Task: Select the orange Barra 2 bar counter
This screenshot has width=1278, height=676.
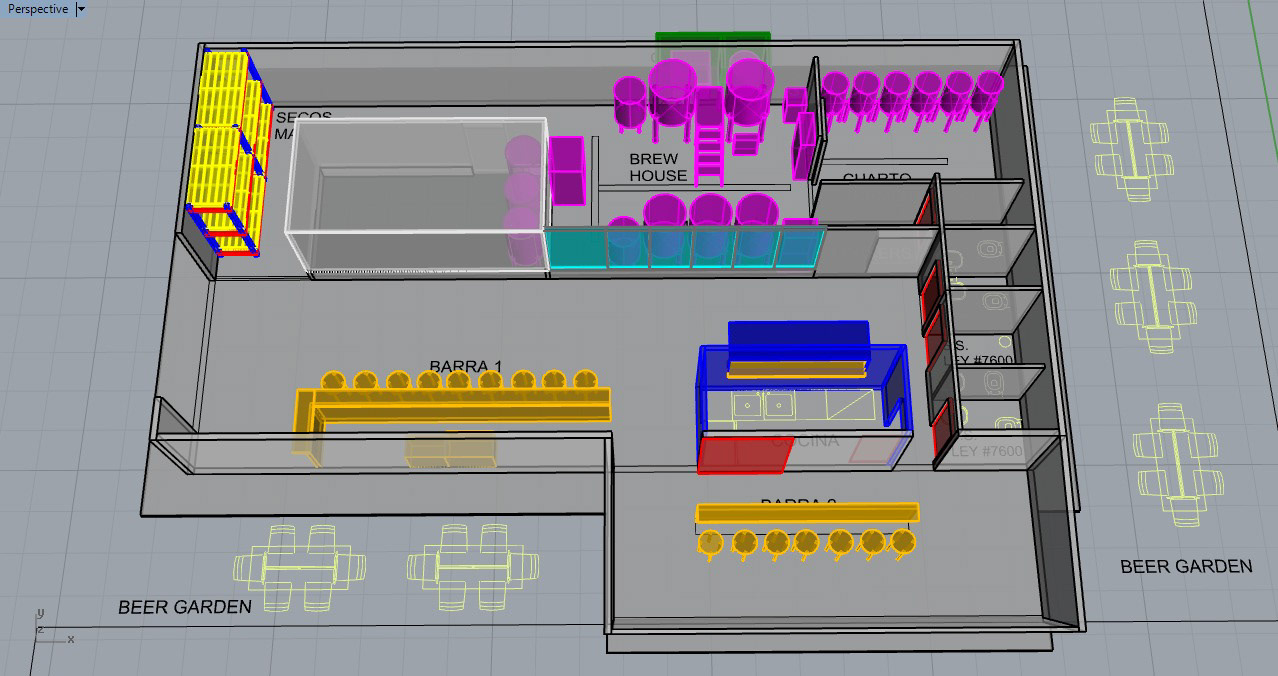Action: (807, 513)
